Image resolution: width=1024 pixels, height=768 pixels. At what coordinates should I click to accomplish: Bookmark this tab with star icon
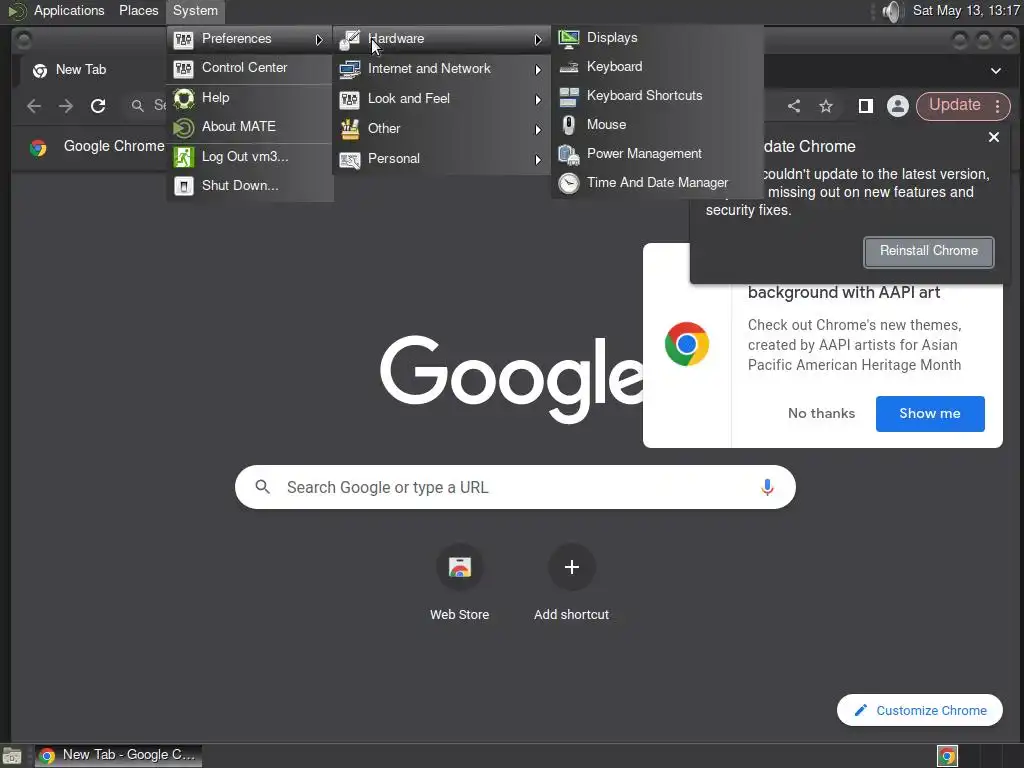point(826,106)
